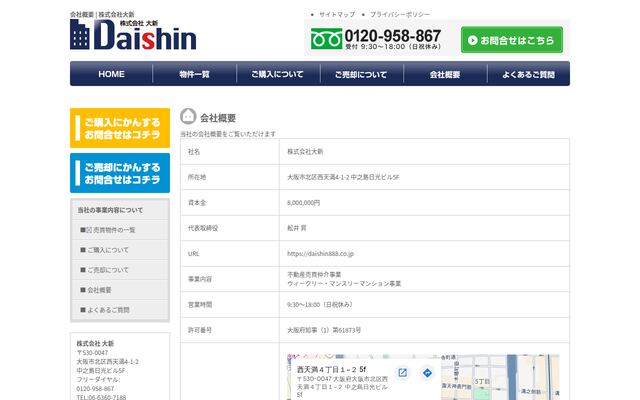Click the phone number 0120-958-867 in header
This screenshot has height=400, width=640.
393,36
